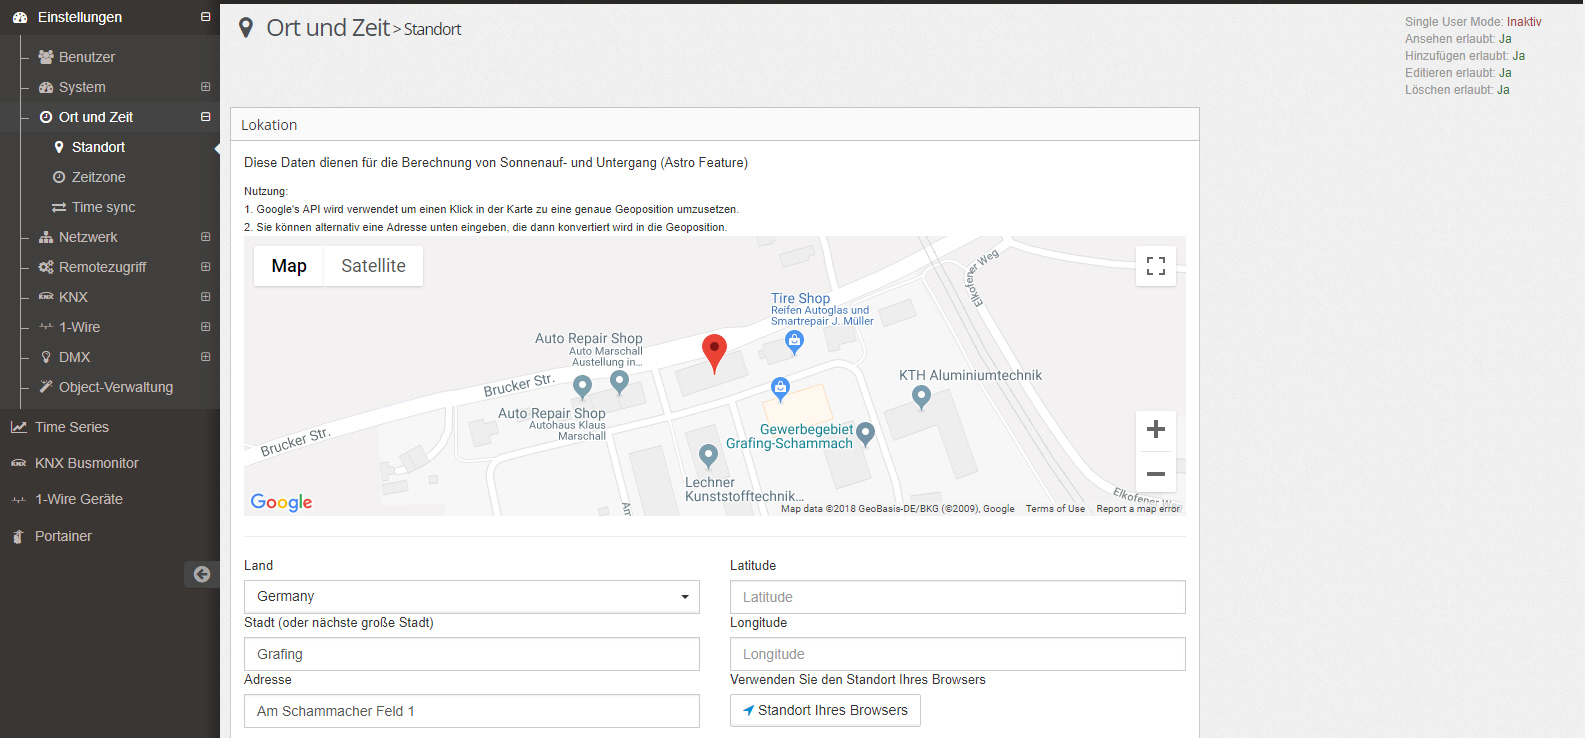Viewport: 1585px width, 738px height.
Task: Click the Netzwerk sitemap icon
Action: [x=46, y=237]
